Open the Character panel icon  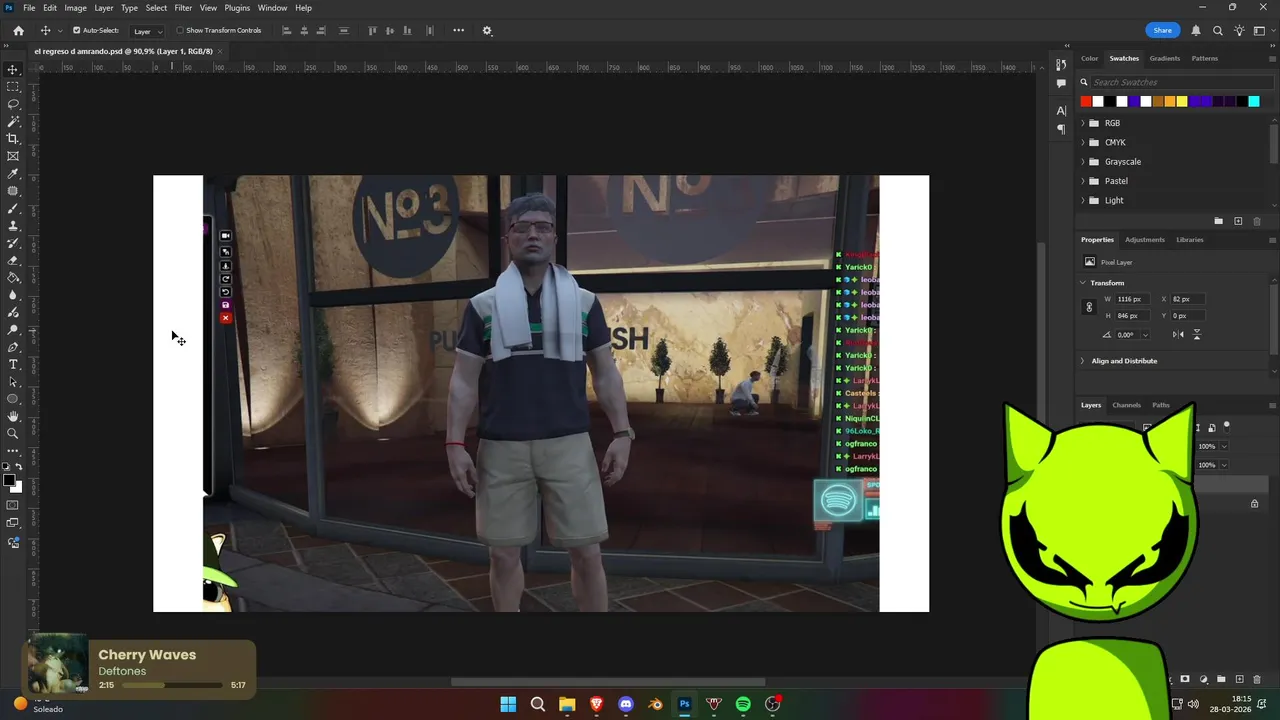click(x=1061, y=111)
